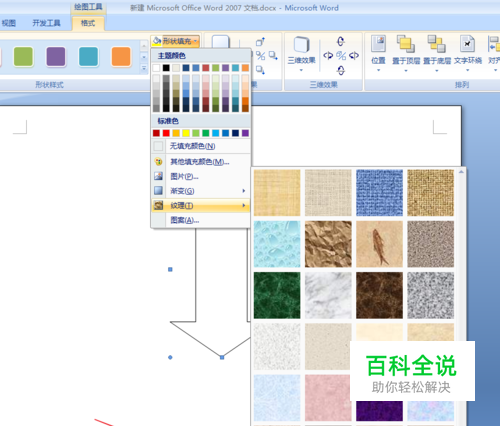Open the Shape Fill (形状填充) dropdown
Screen dimensions: 500x426
[175, 41]
